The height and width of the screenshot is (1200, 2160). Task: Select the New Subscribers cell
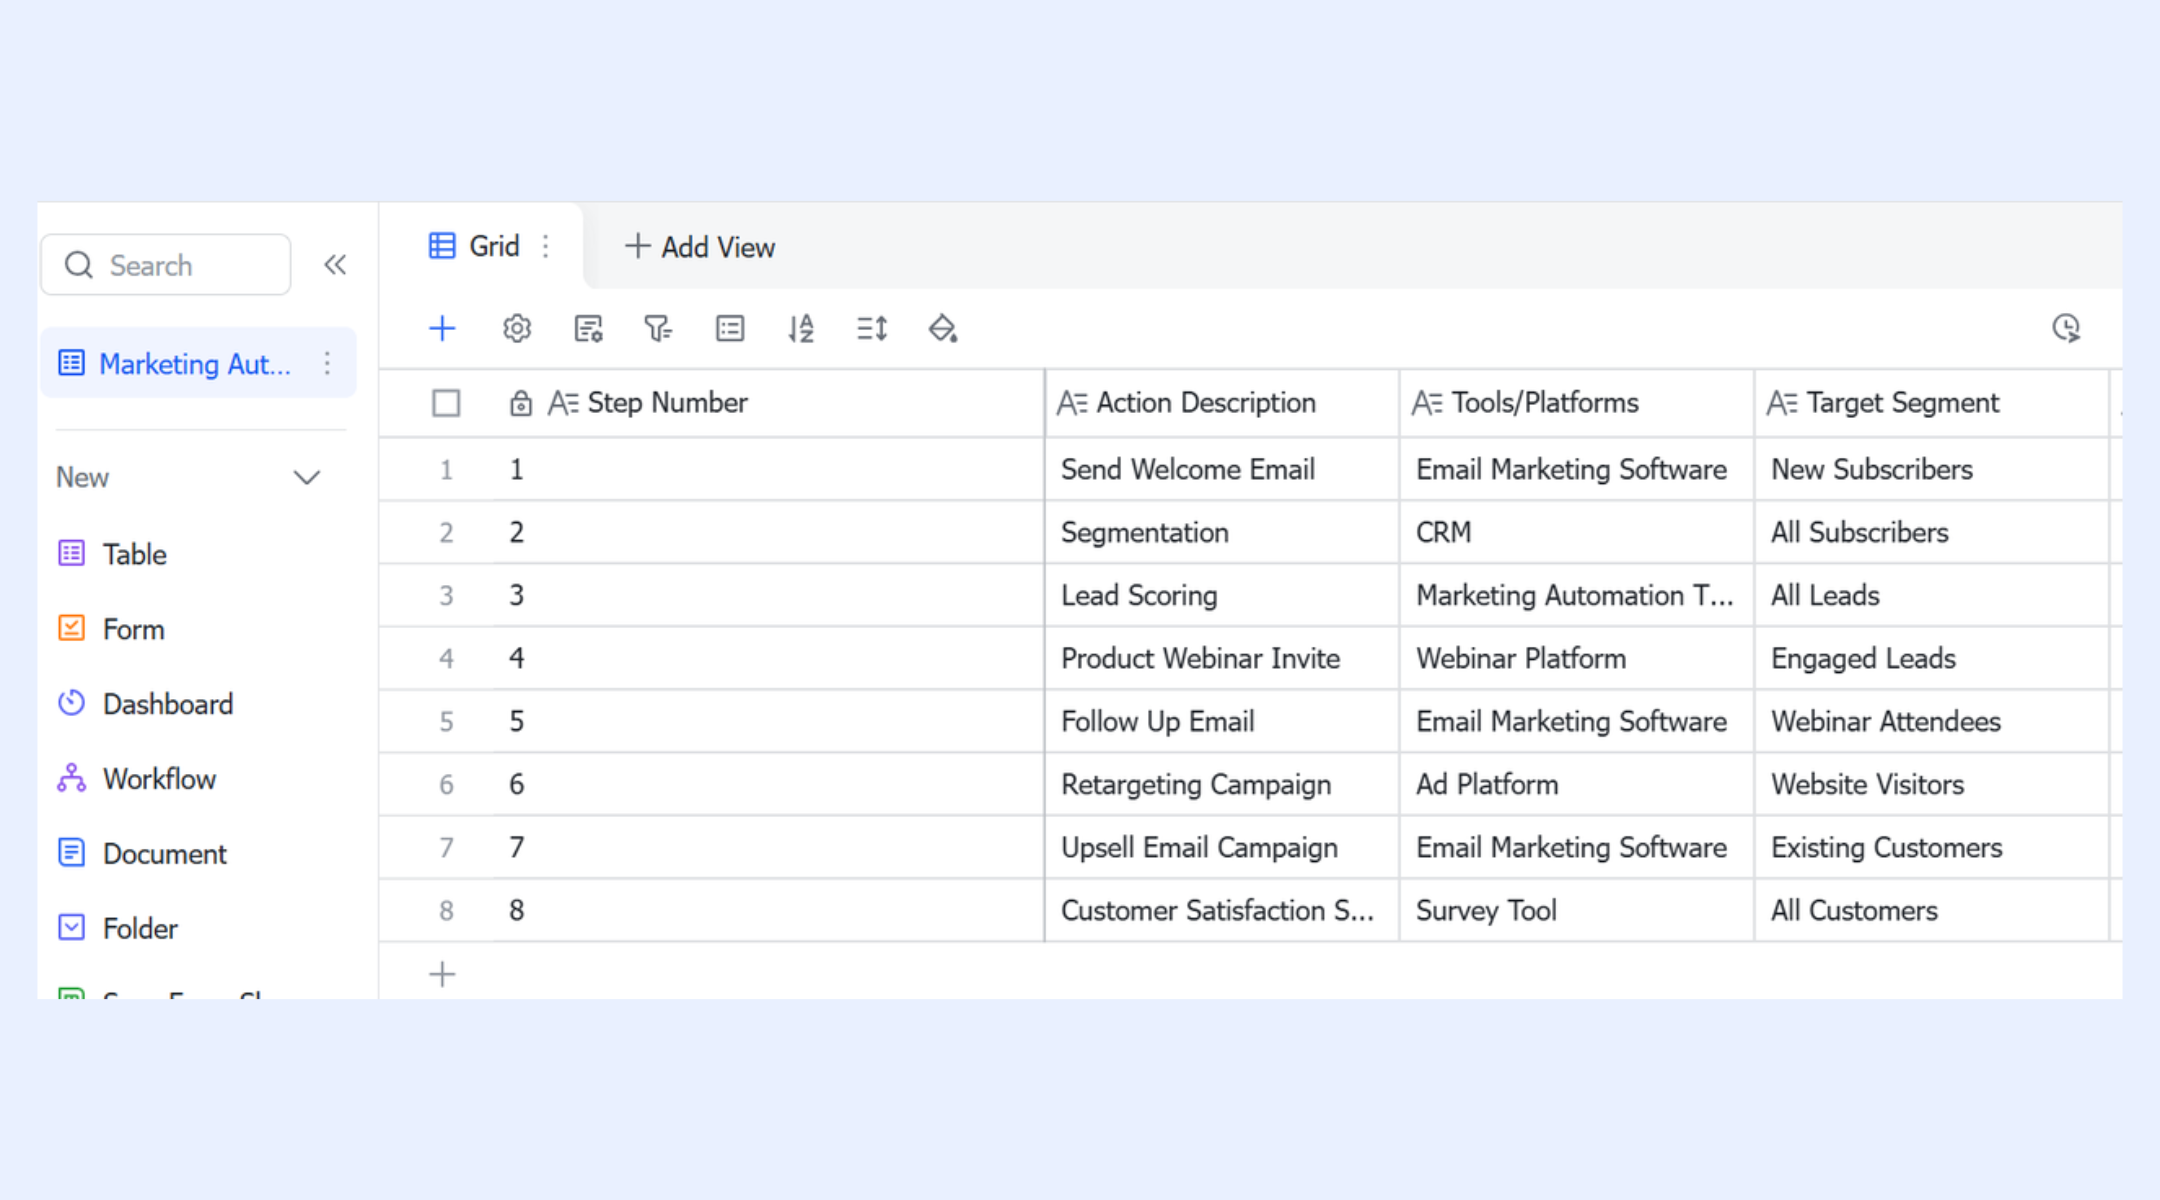click(x=1932, y=469)
